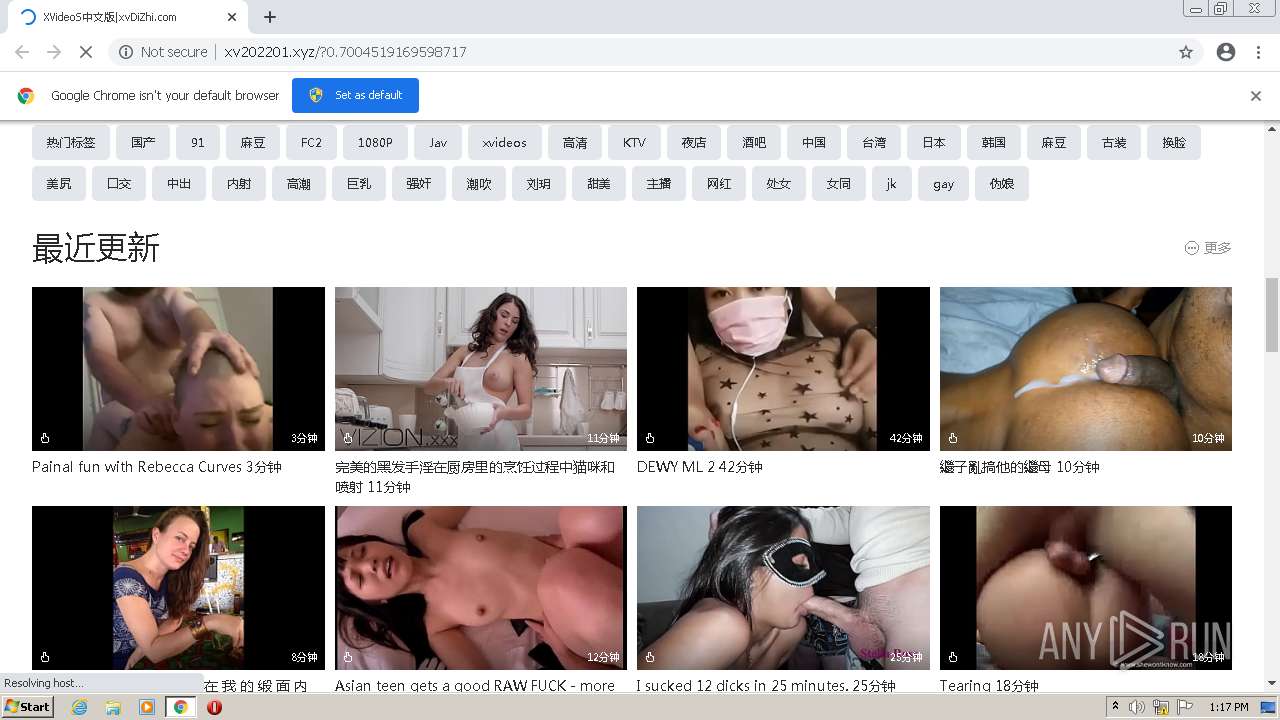The width and height of the screenshot is (1280, 720).
Task: Select the 主播 tag
Action: tap(659, 184)
